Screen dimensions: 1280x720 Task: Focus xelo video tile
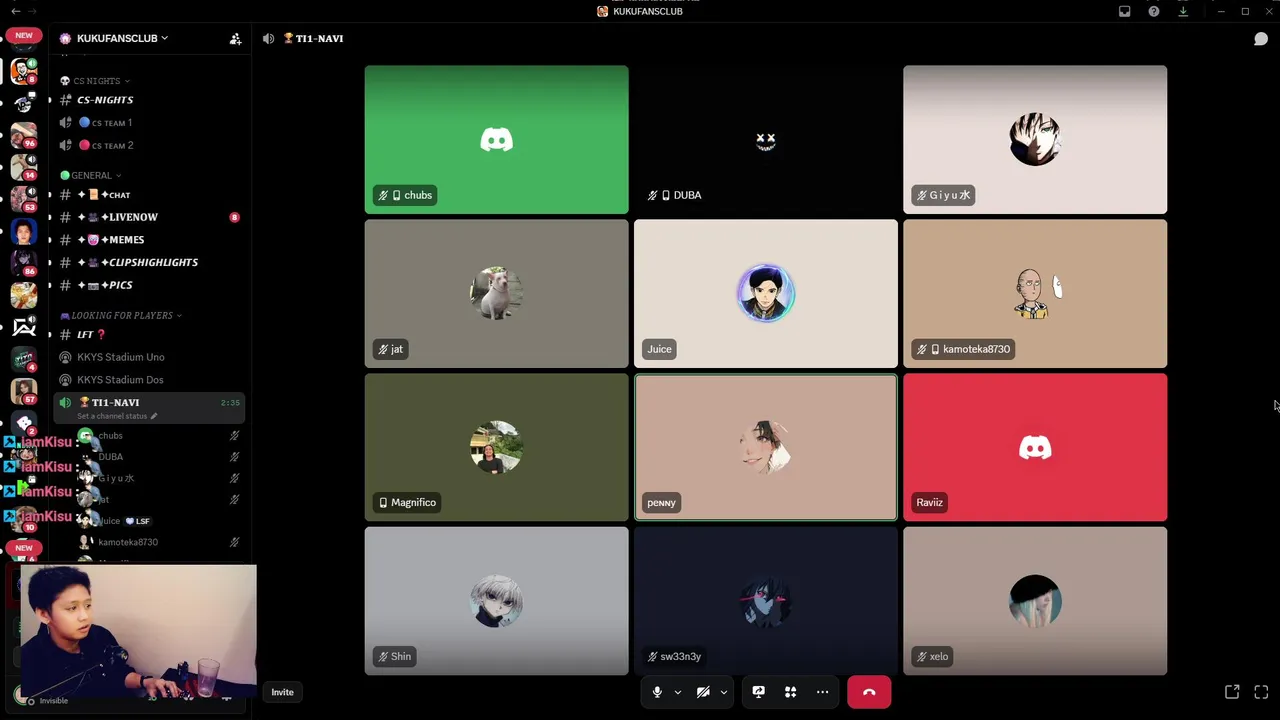click(x=1035, y=601)
